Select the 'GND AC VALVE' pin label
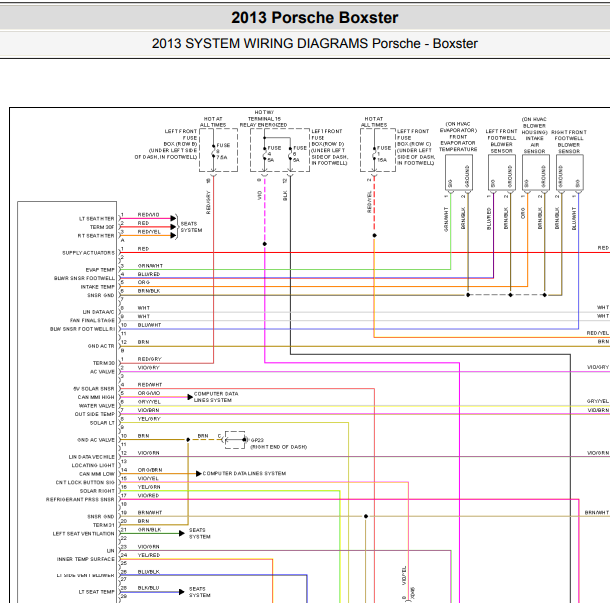The height and width of the screenshot is (603, 610). coord(96,440)
